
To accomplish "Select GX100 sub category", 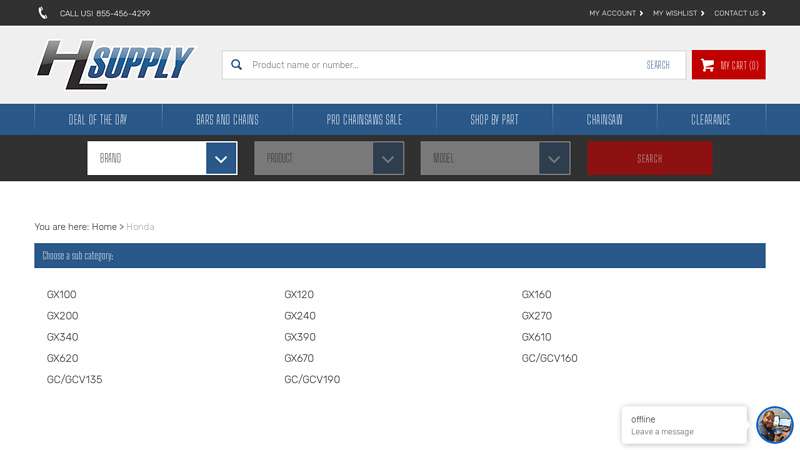I will tap(62, 294).
